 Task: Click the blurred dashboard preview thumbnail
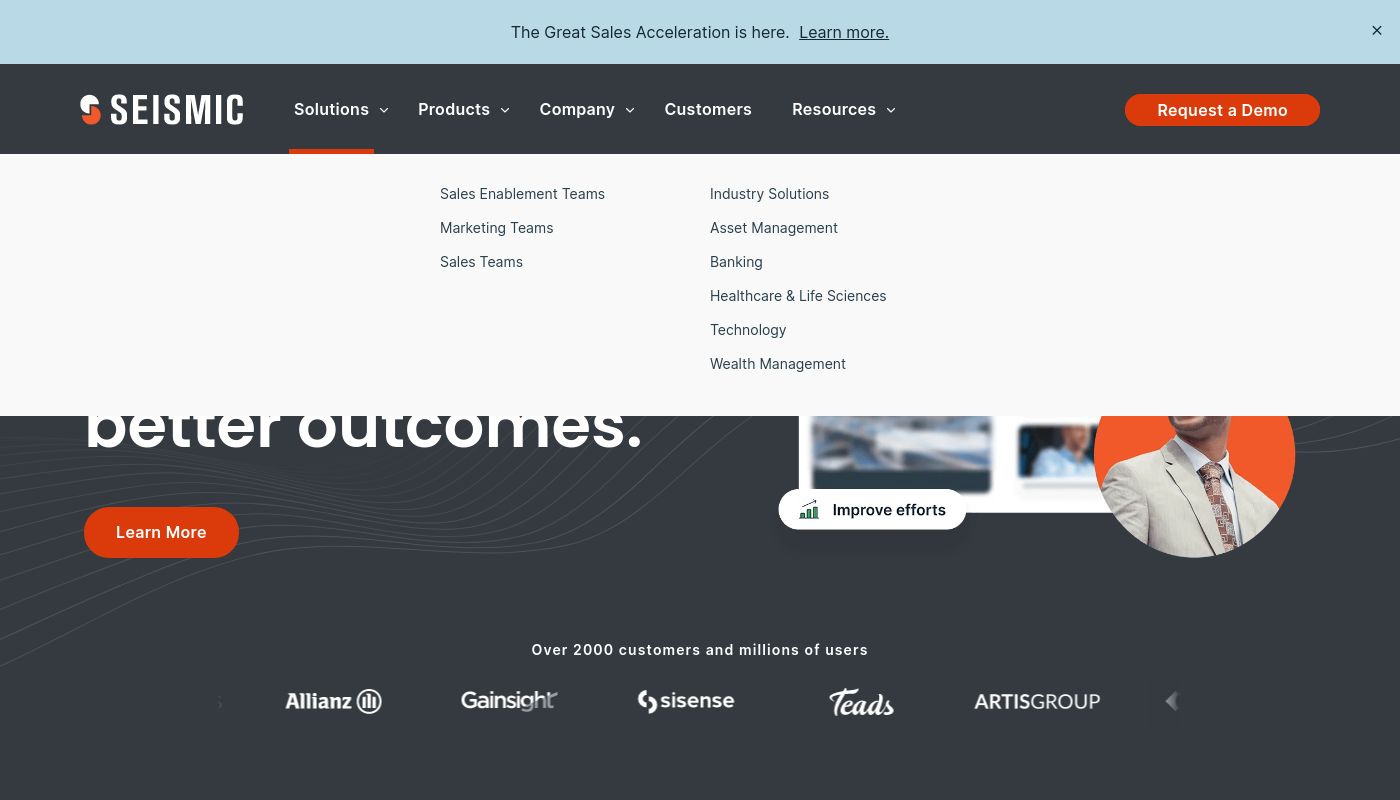coord(901,454)
